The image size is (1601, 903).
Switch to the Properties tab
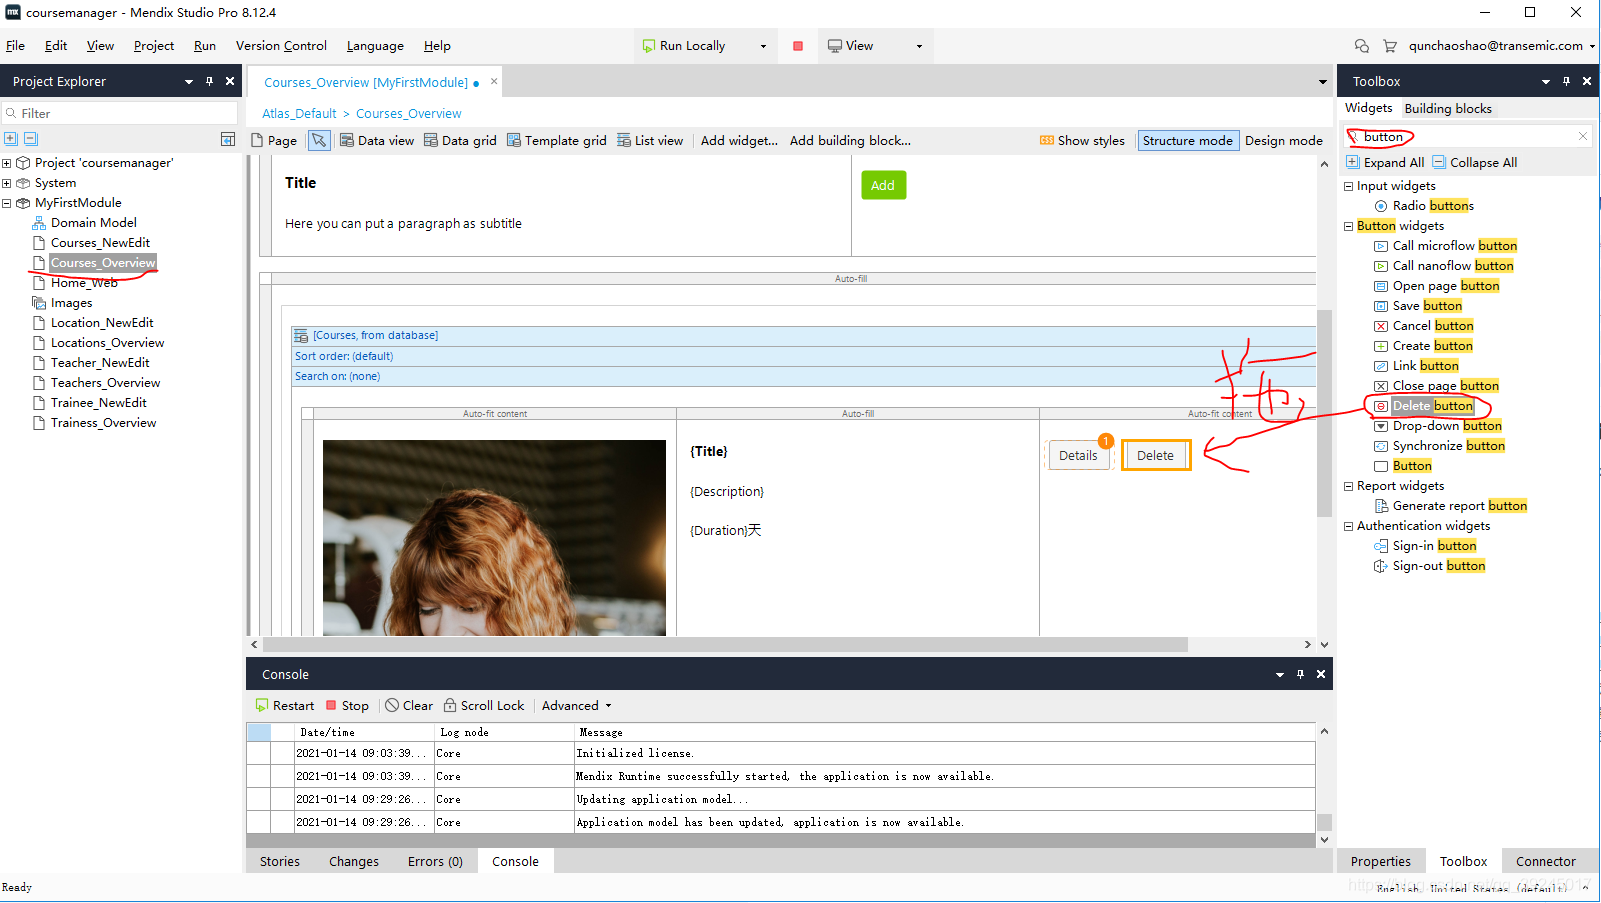coord(1380,861)
